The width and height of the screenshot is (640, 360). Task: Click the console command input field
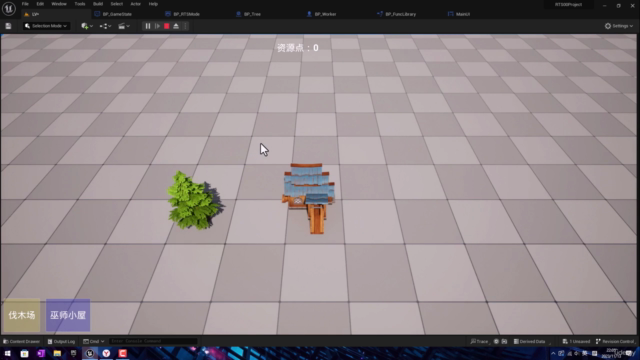pyautogui.click(x=153, y=341)
